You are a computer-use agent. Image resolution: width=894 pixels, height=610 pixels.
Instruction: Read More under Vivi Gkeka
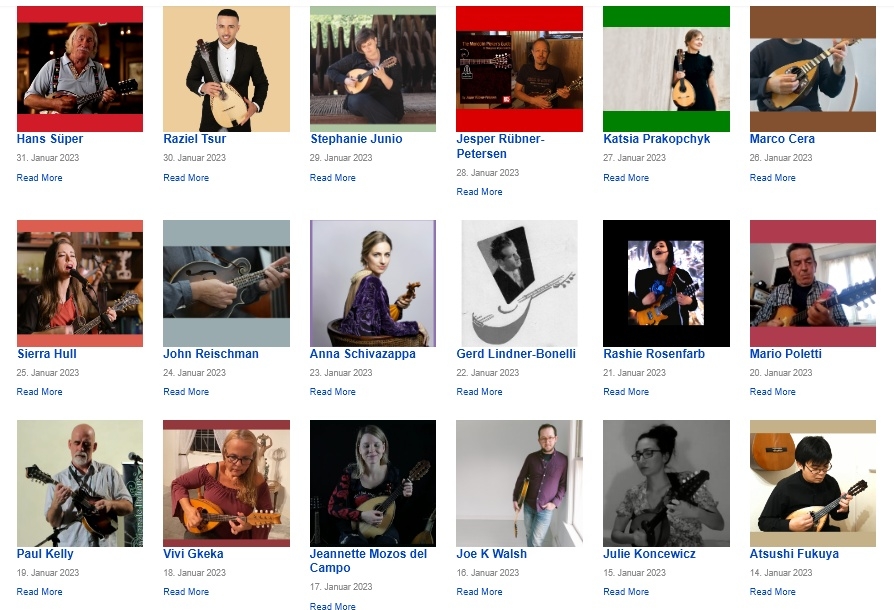coord(186,592)
